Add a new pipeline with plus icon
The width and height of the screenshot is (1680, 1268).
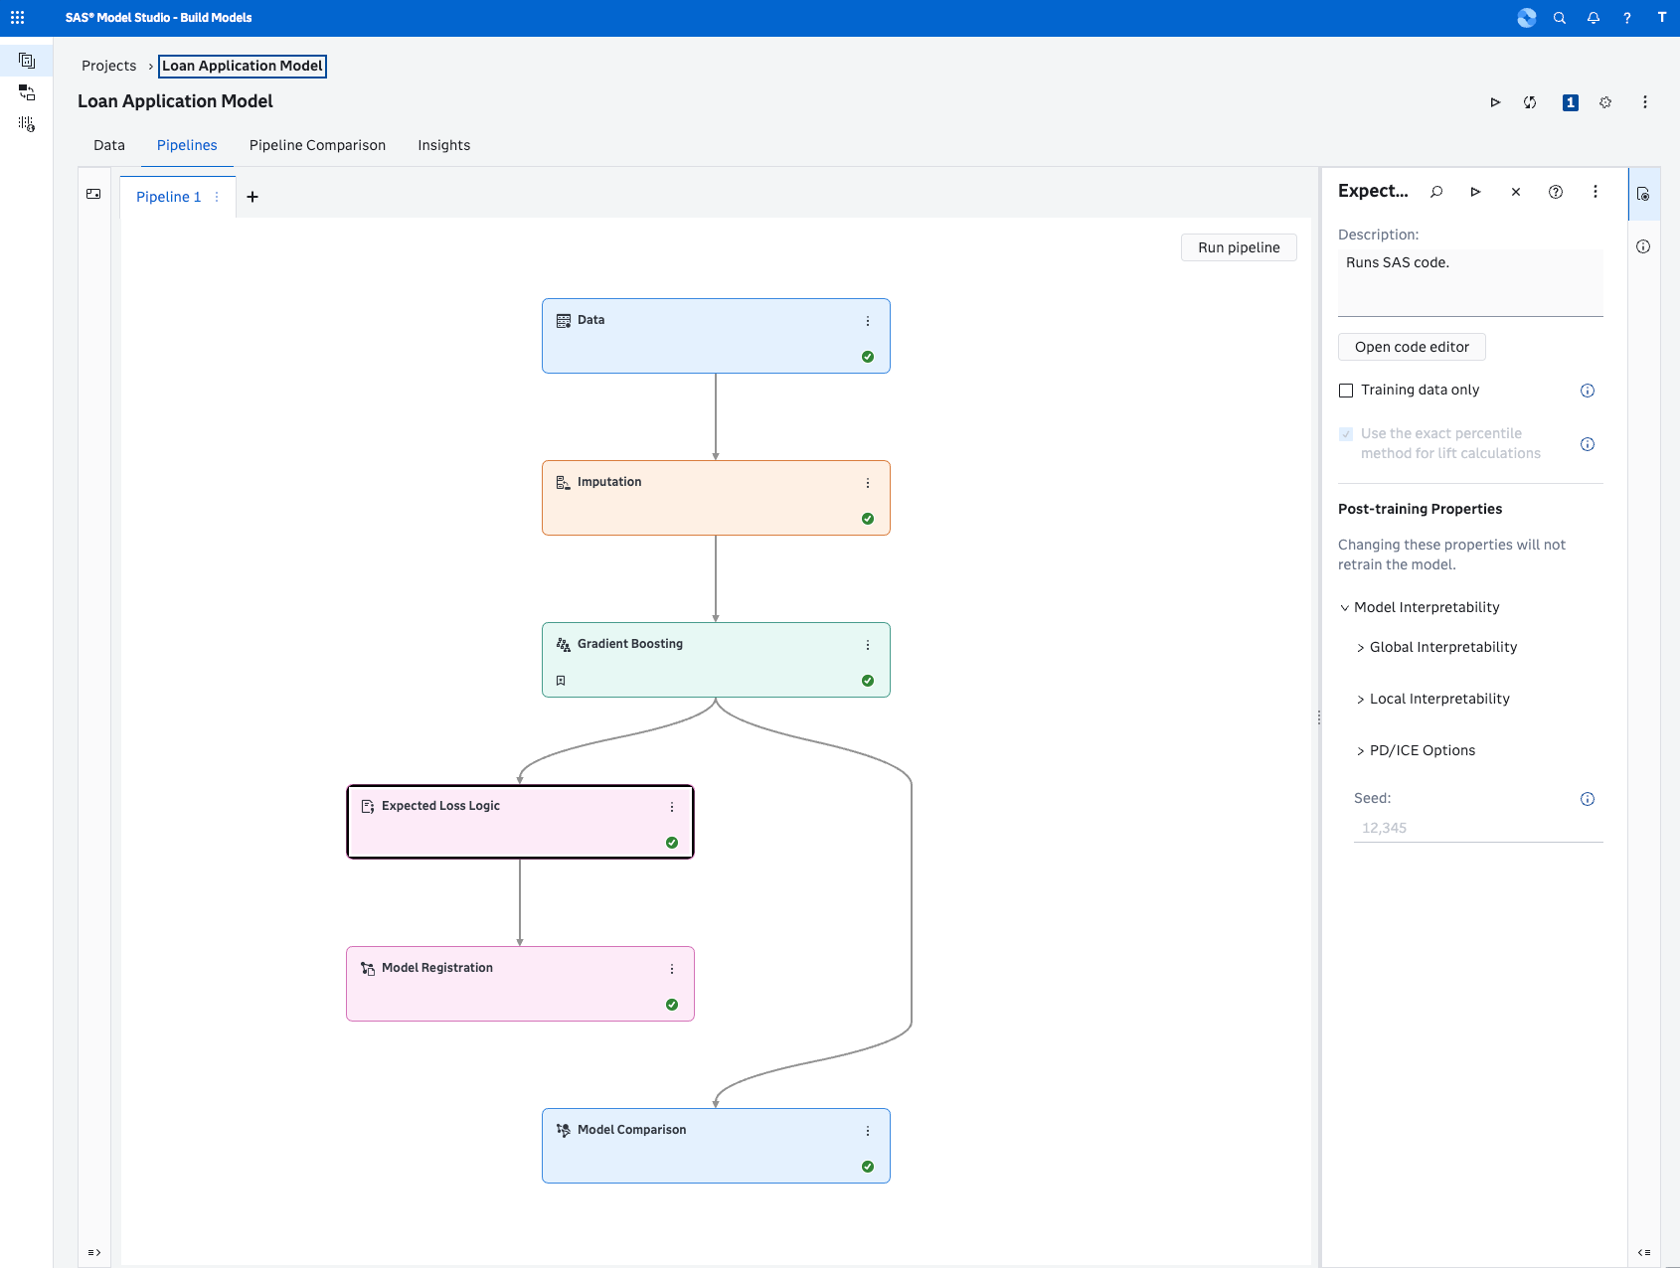(x=252, y=197)
